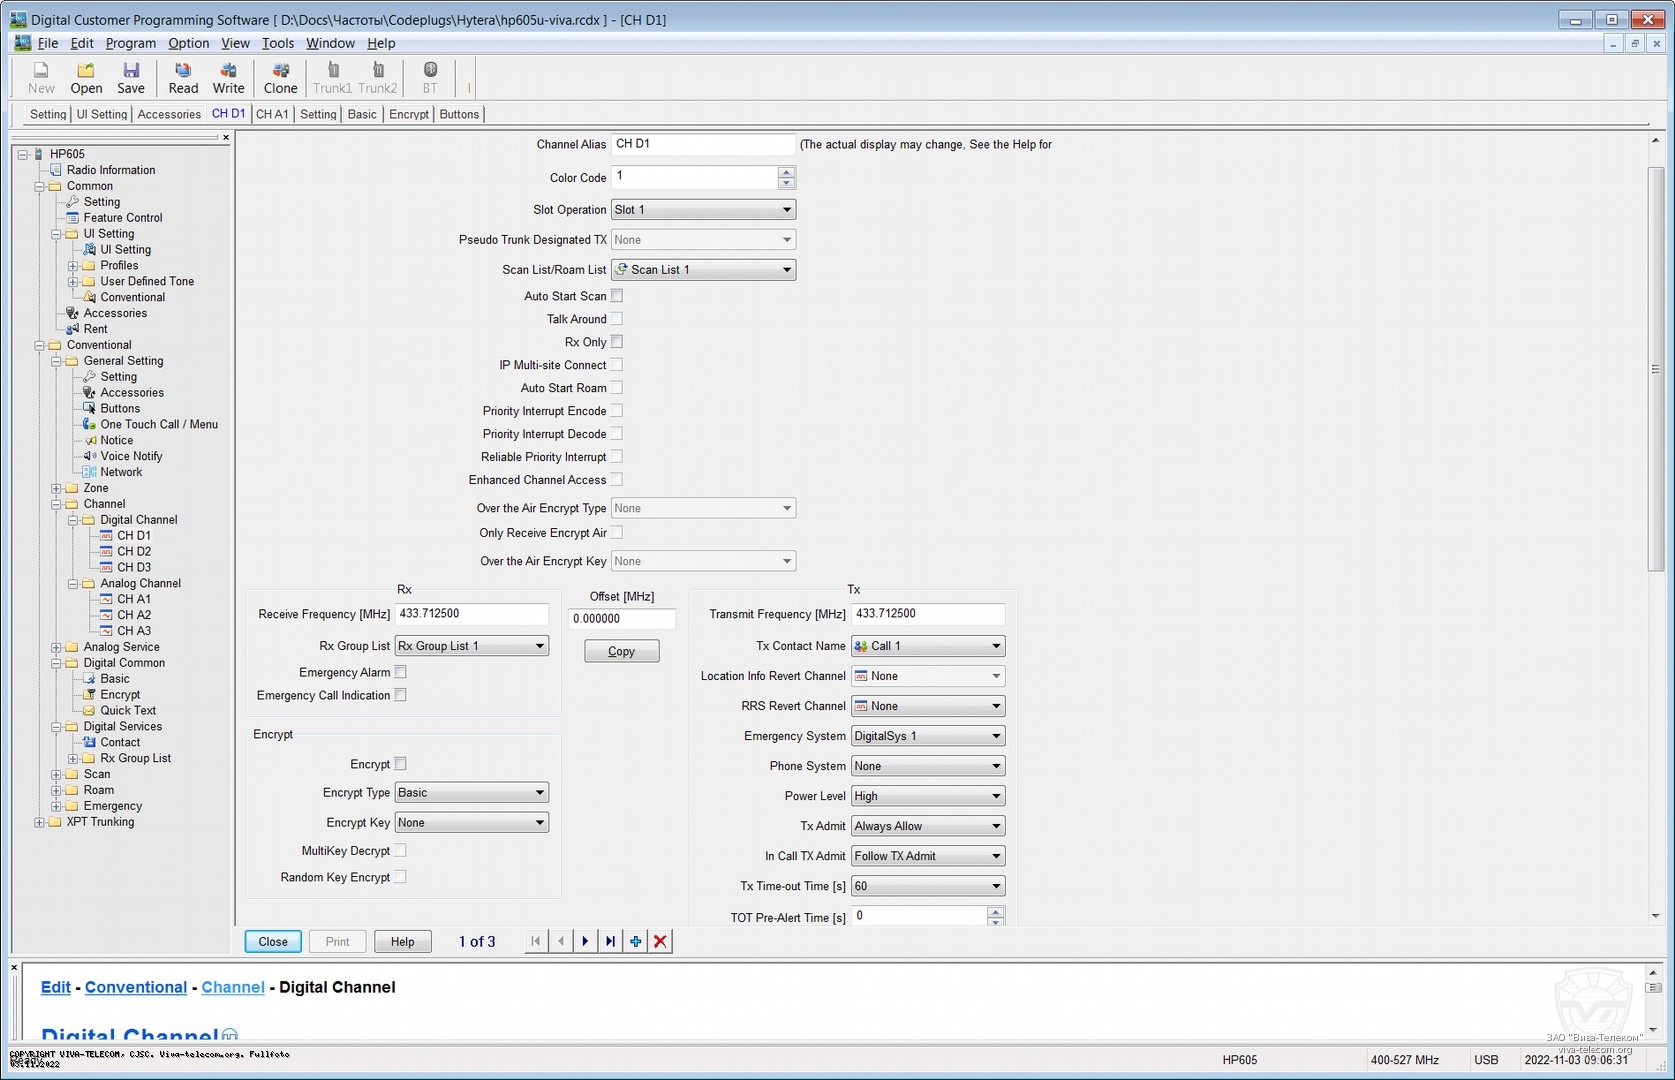Jump to last channel record

(610, 941)
